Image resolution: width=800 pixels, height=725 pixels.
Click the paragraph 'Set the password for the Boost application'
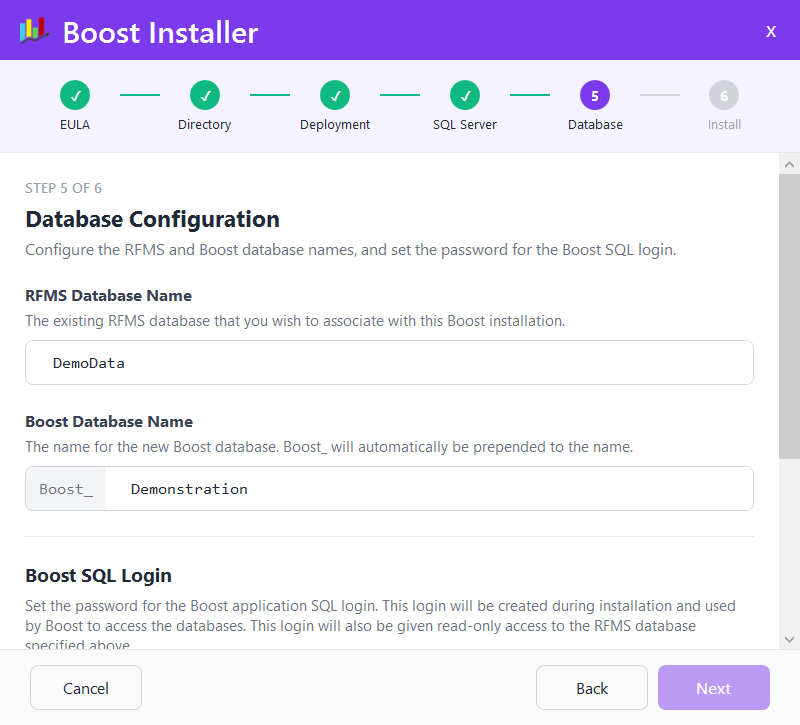pos(380,623)
